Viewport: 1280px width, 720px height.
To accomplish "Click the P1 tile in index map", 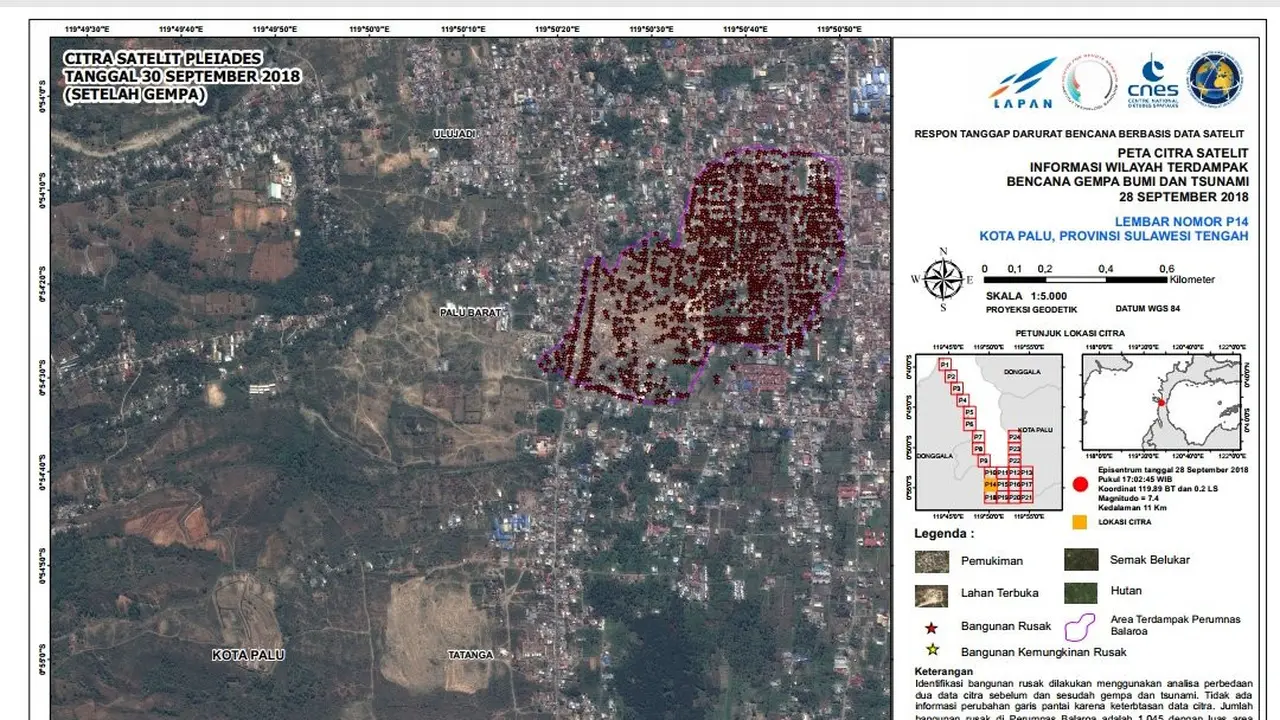I will pos(945,364).
